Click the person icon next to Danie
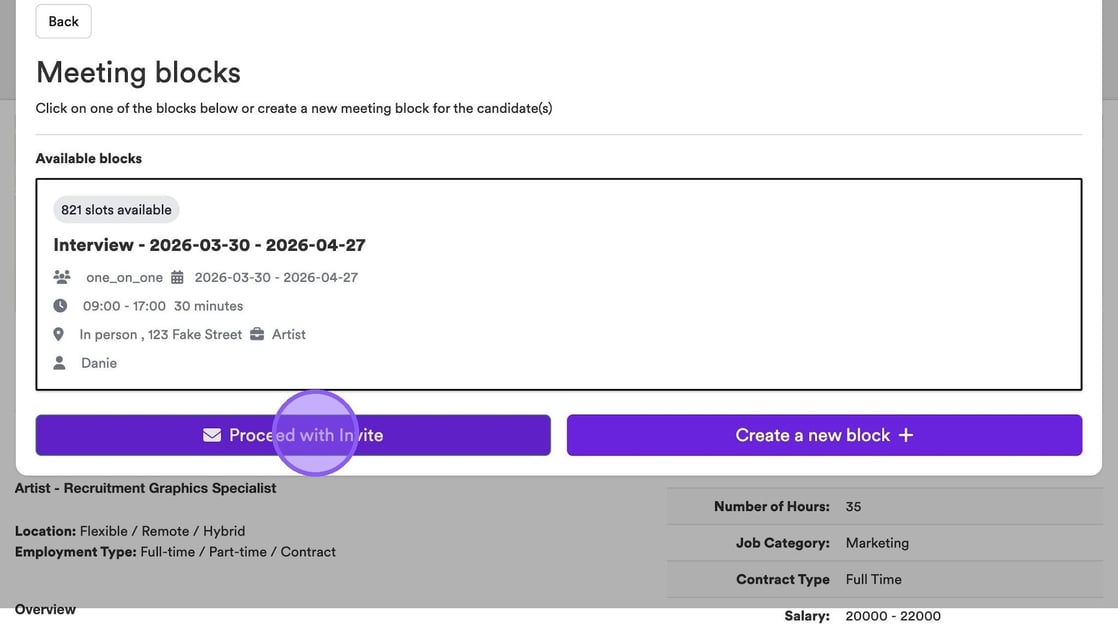This screenshot has height=624, width=1118. [x=60, y=363]
